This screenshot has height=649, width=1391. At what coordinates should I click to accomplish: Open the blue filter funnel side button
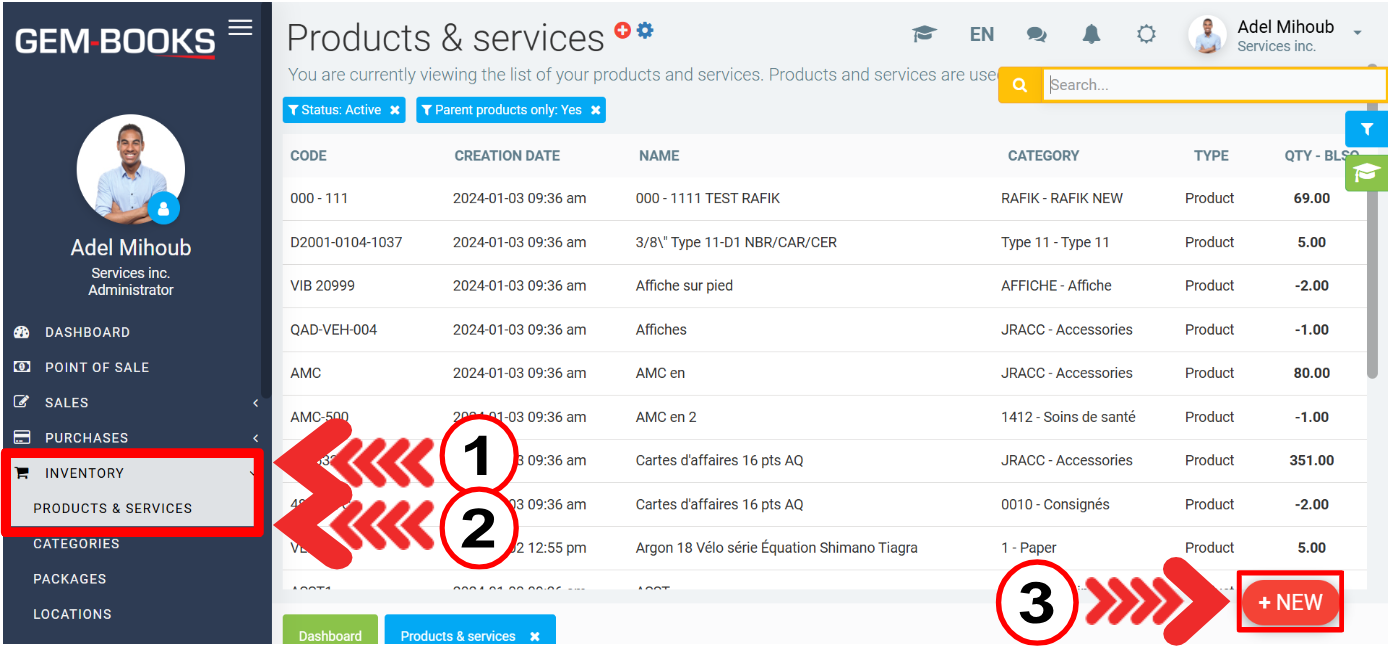1366,129
